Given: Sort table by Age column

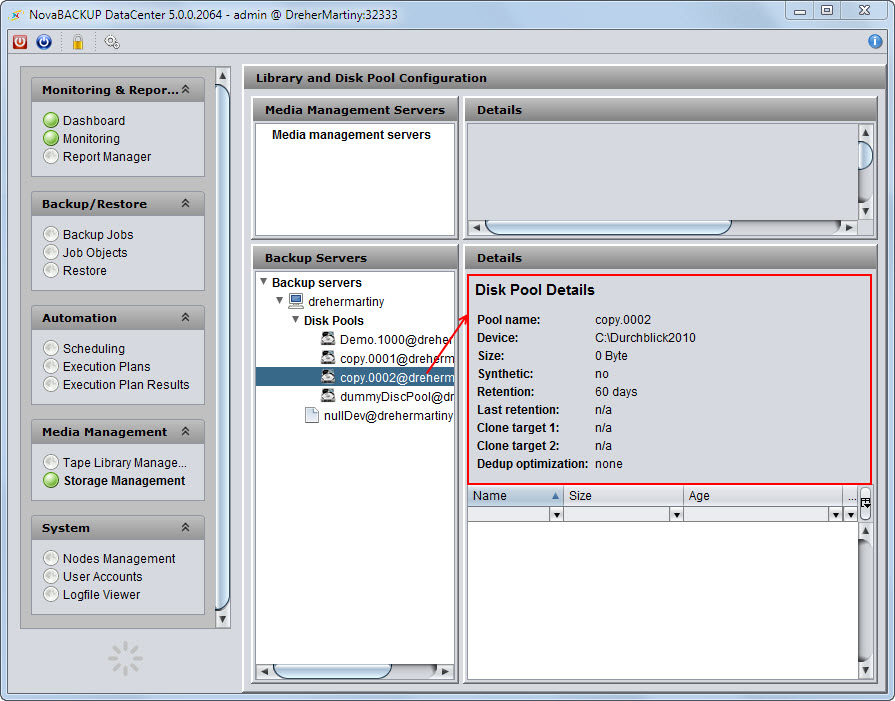Looking at the screenshot, I should [763, 495].
